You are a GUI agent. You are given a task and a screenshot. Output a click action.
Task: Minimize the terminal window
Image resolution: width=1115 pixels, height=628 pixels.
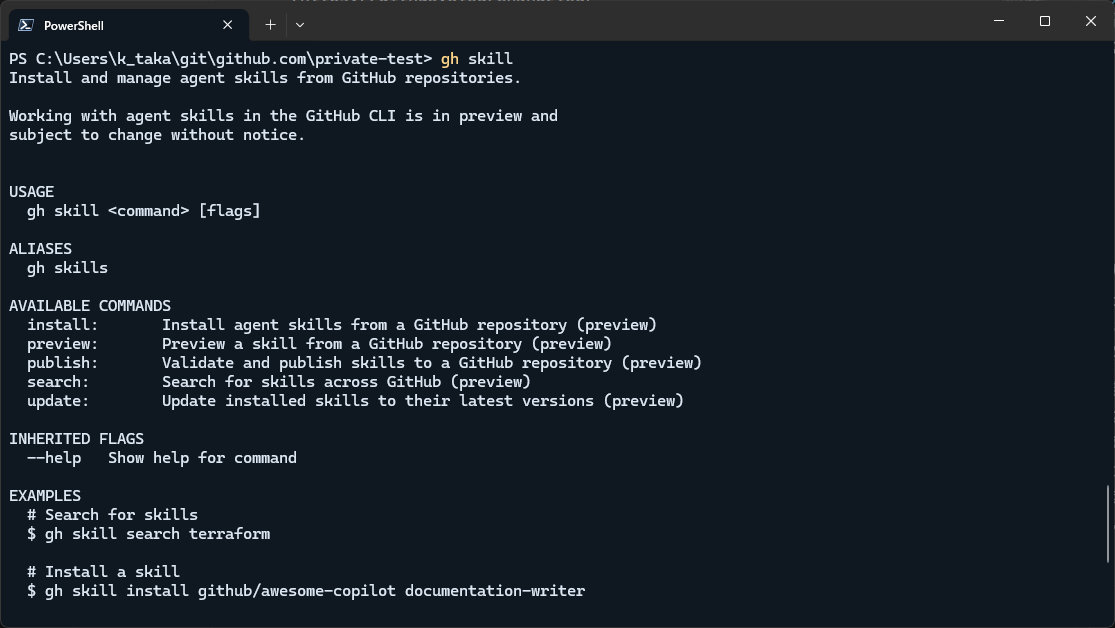pos(999,21)
